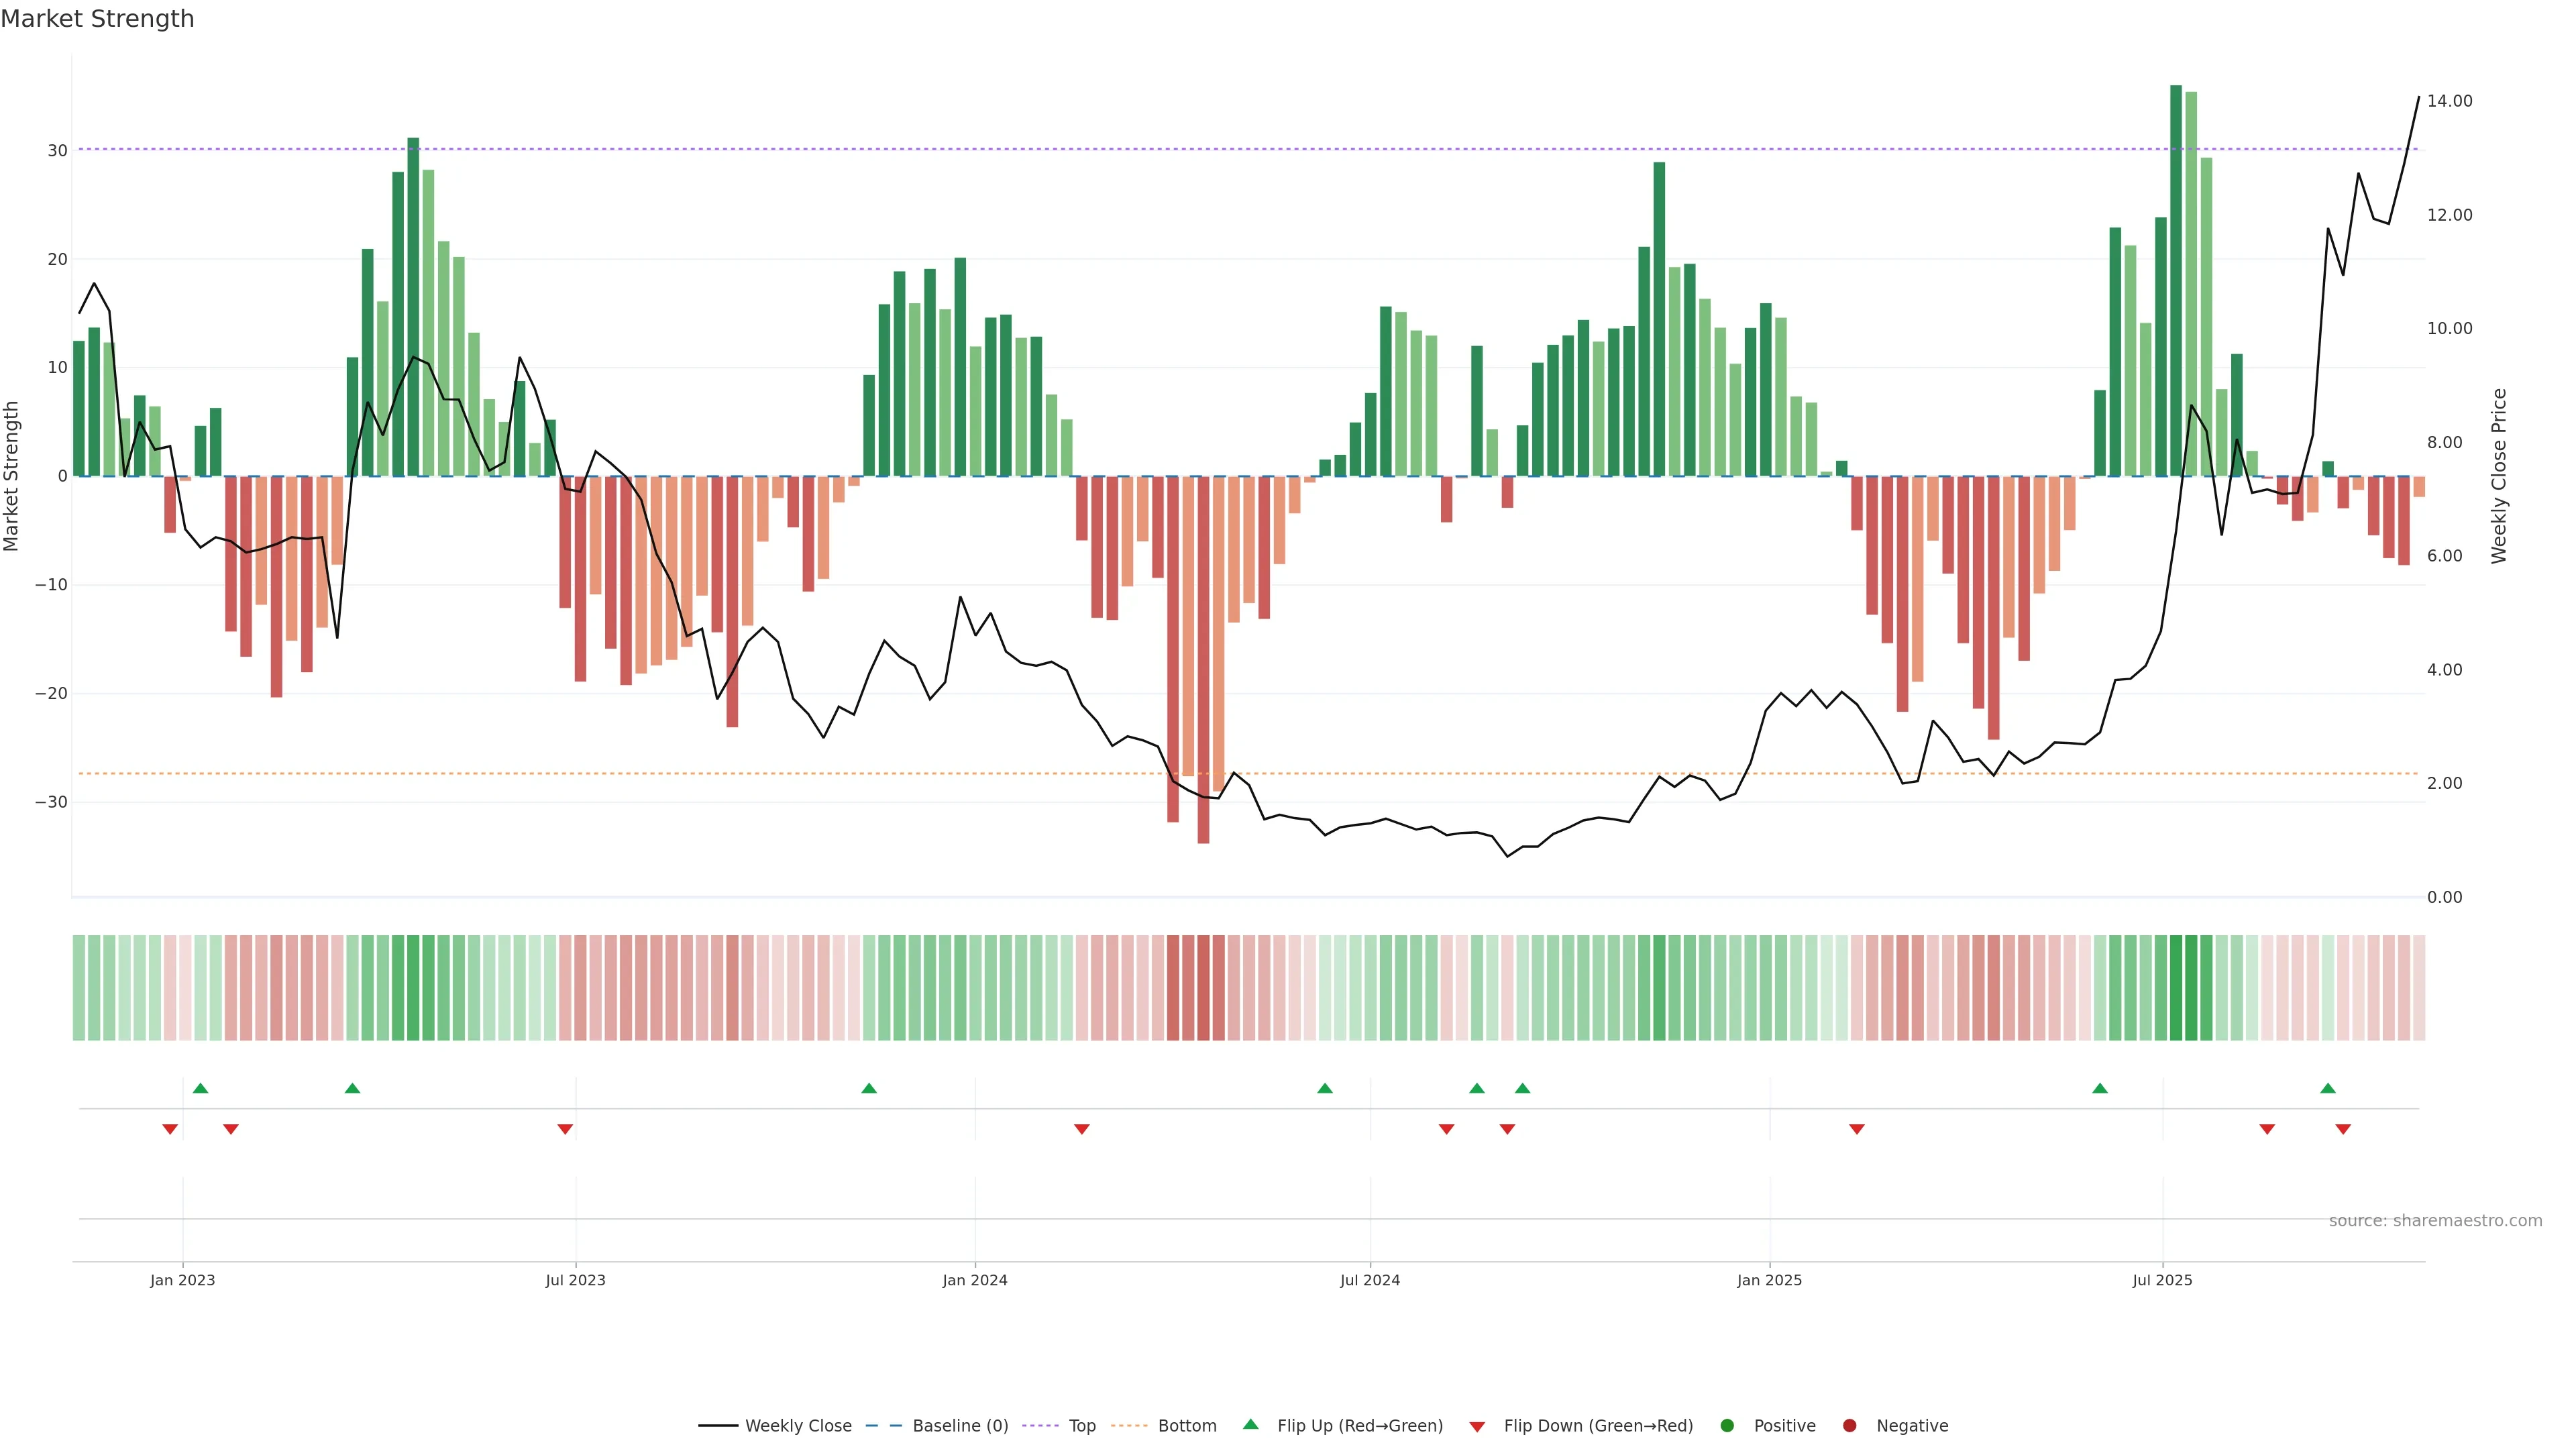Click Flip Up green triangle legend icon
Screen dimensions: 2576x1449
(1250, 1424)
